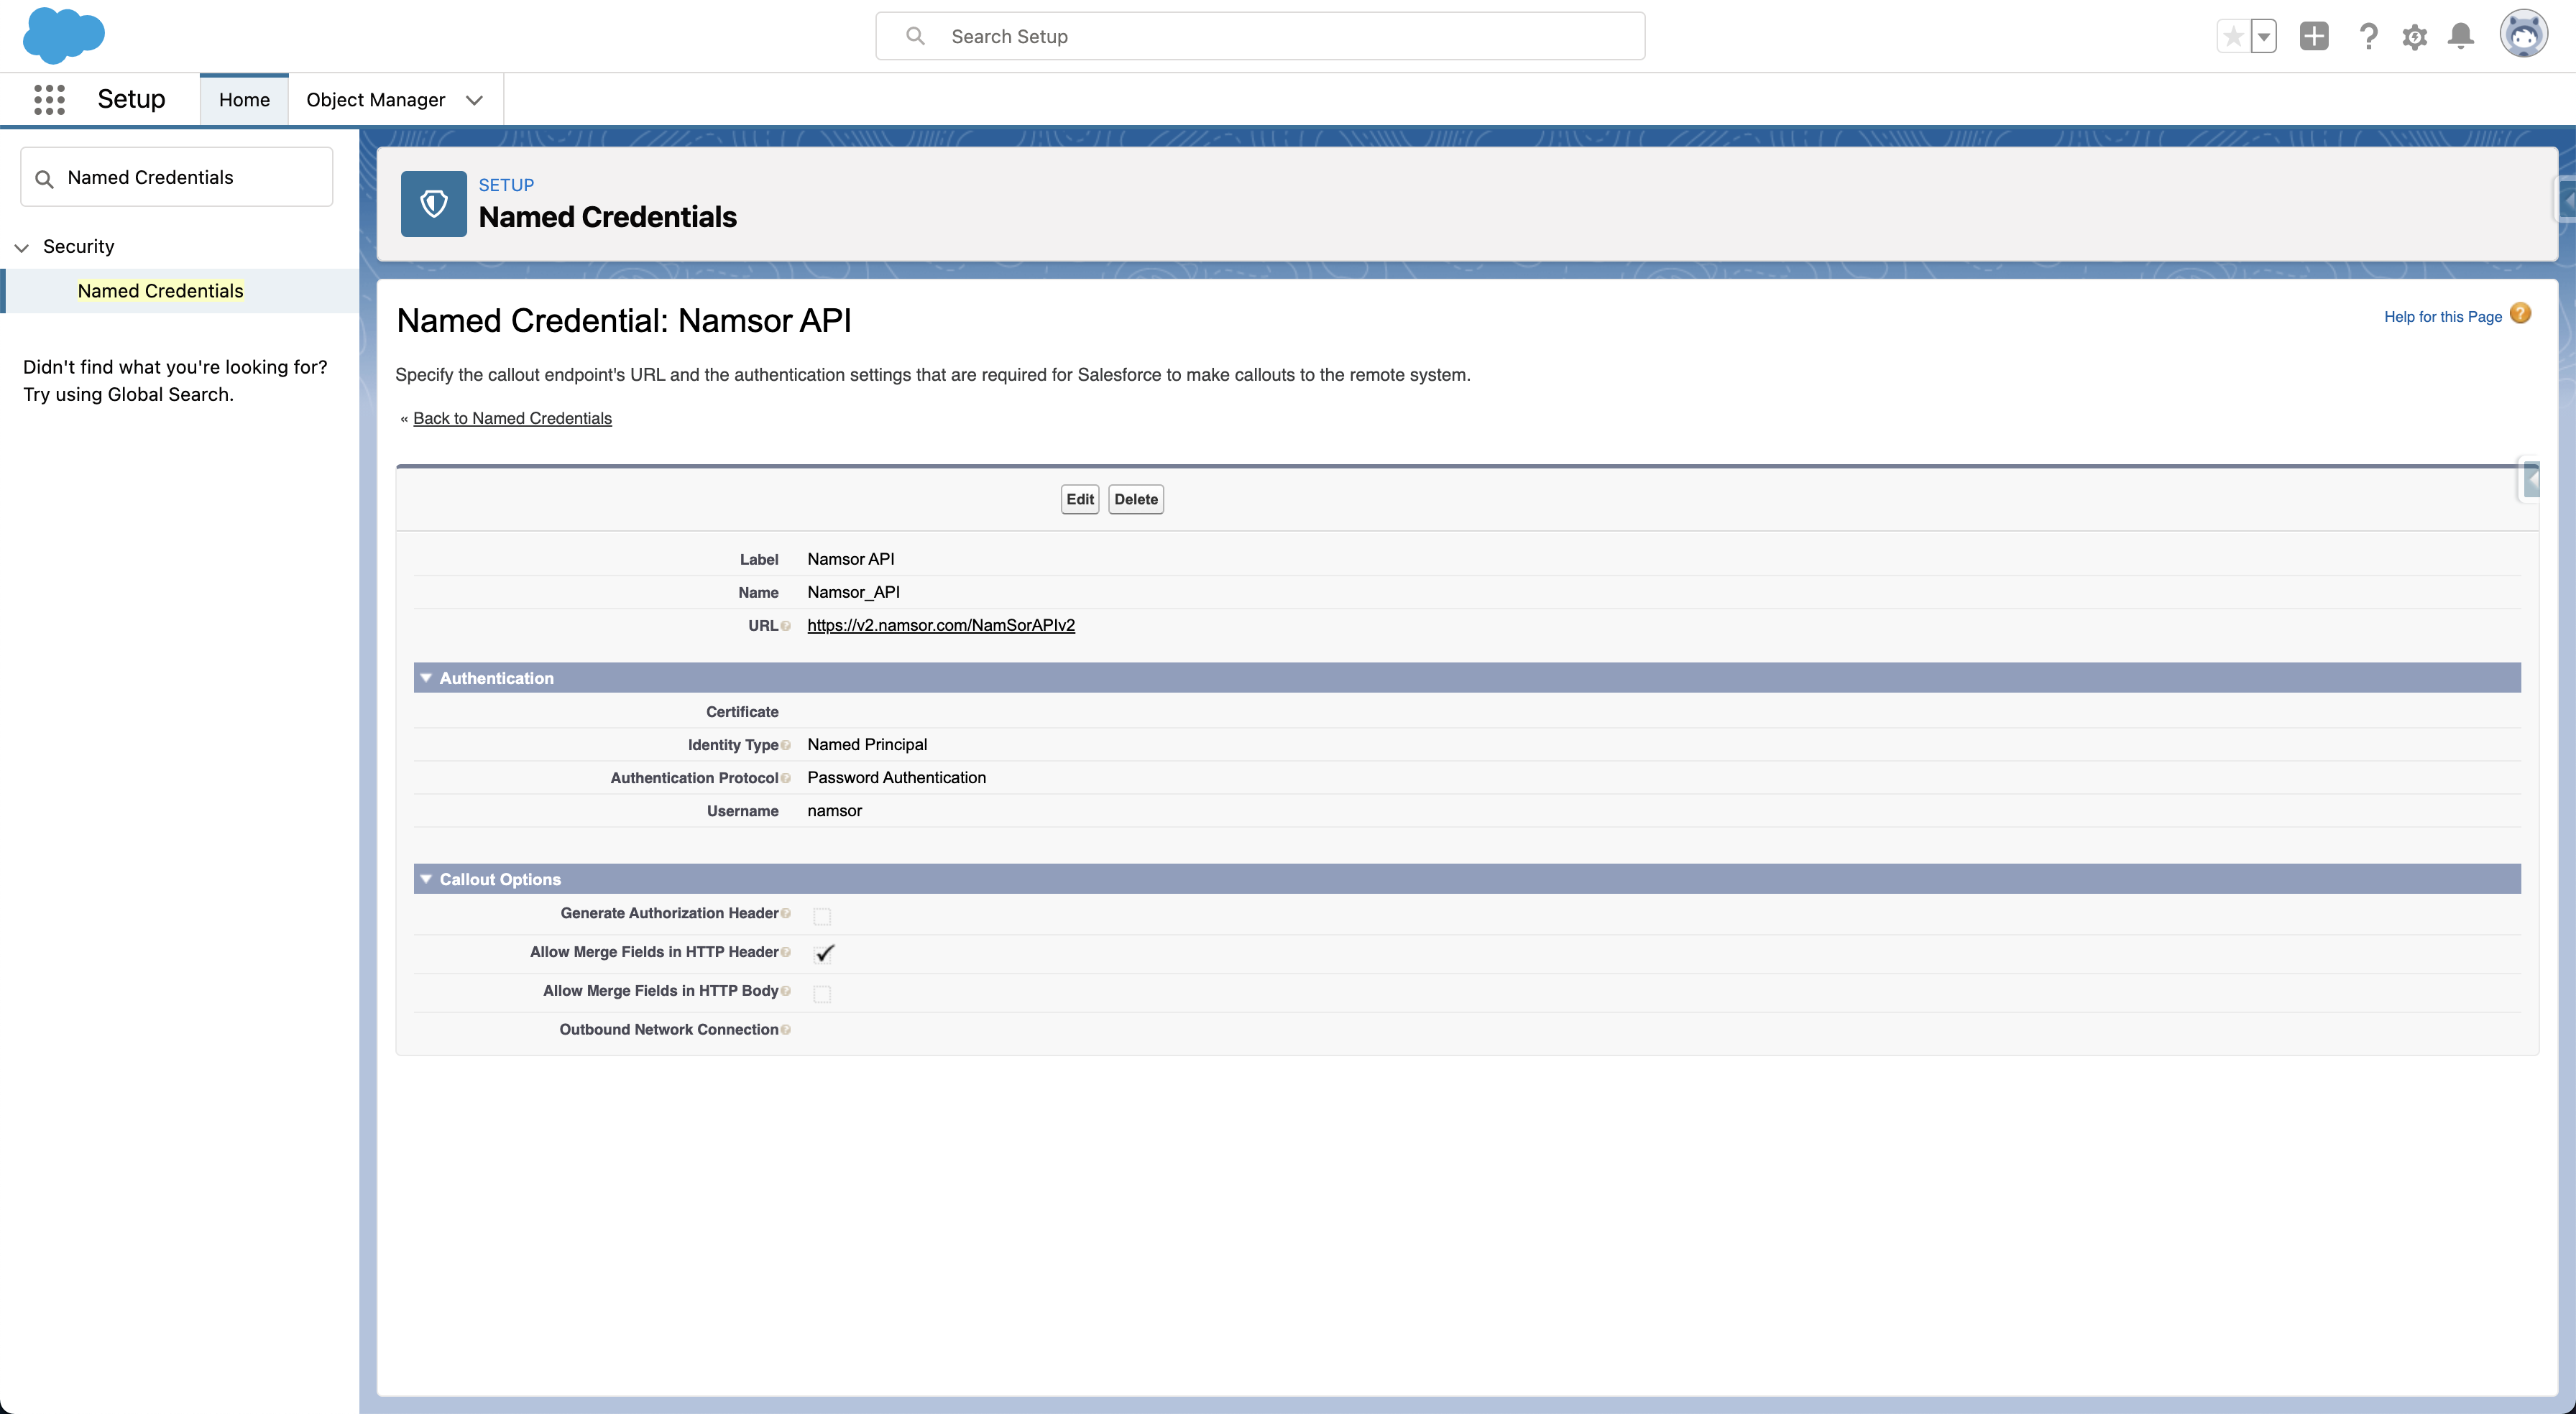
Task: Click the orange help icon beside Help for this Page
Action: (2521, 314)
